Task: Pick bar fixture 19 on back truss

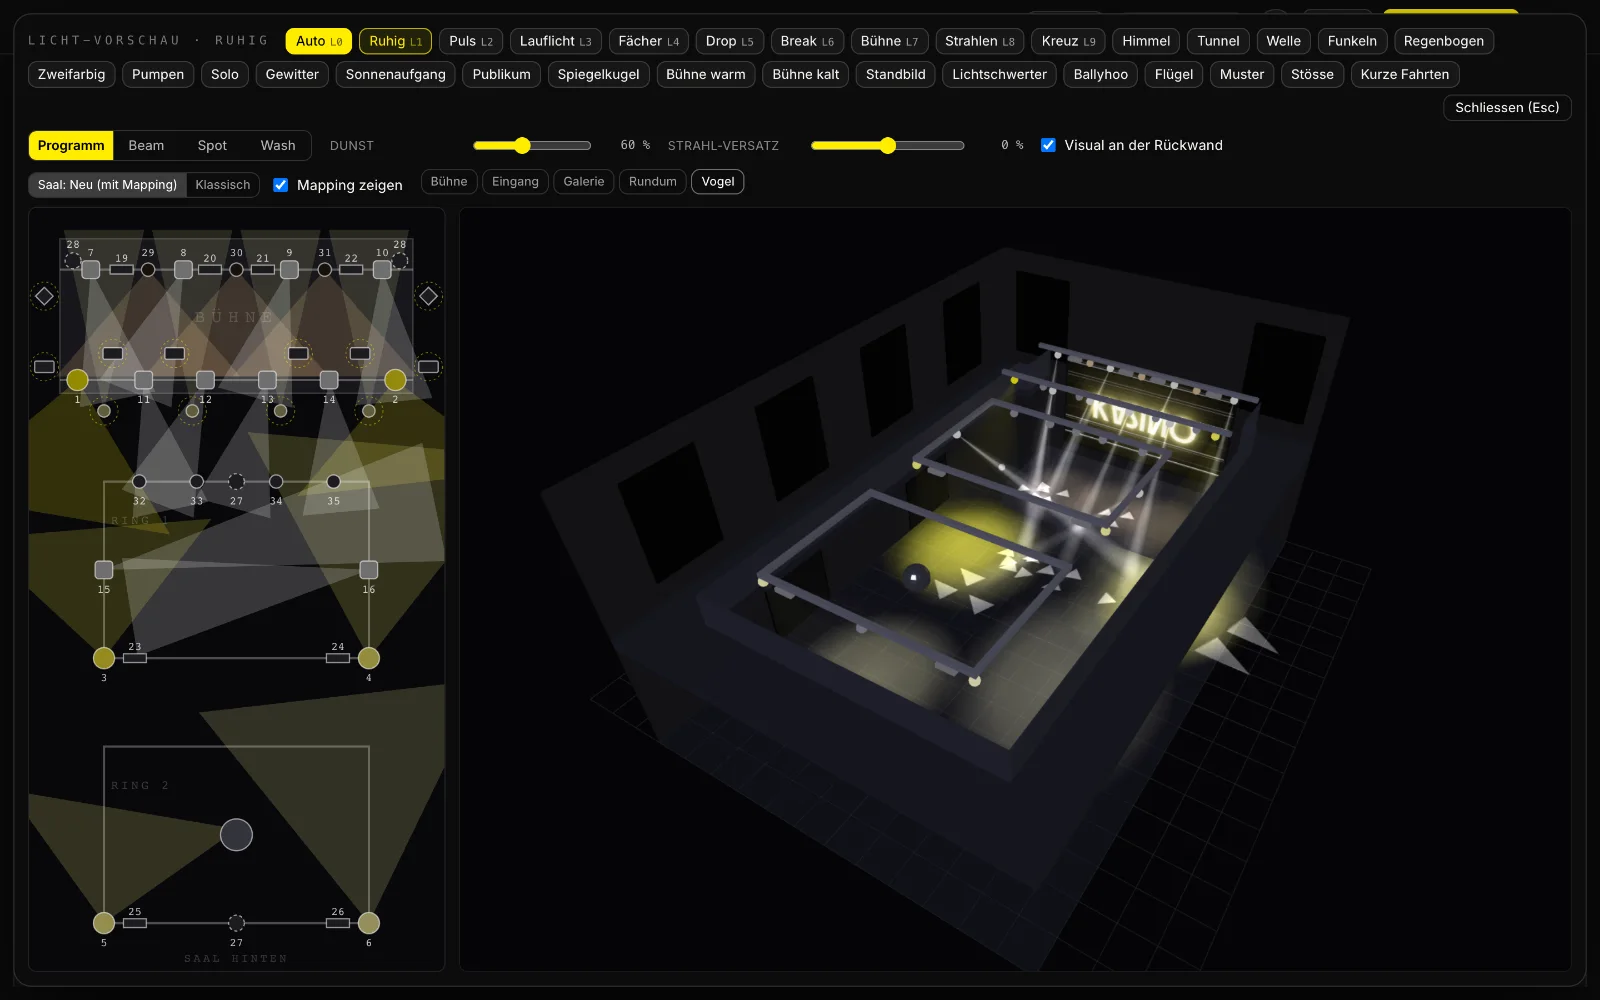Action: pos(122,270)
